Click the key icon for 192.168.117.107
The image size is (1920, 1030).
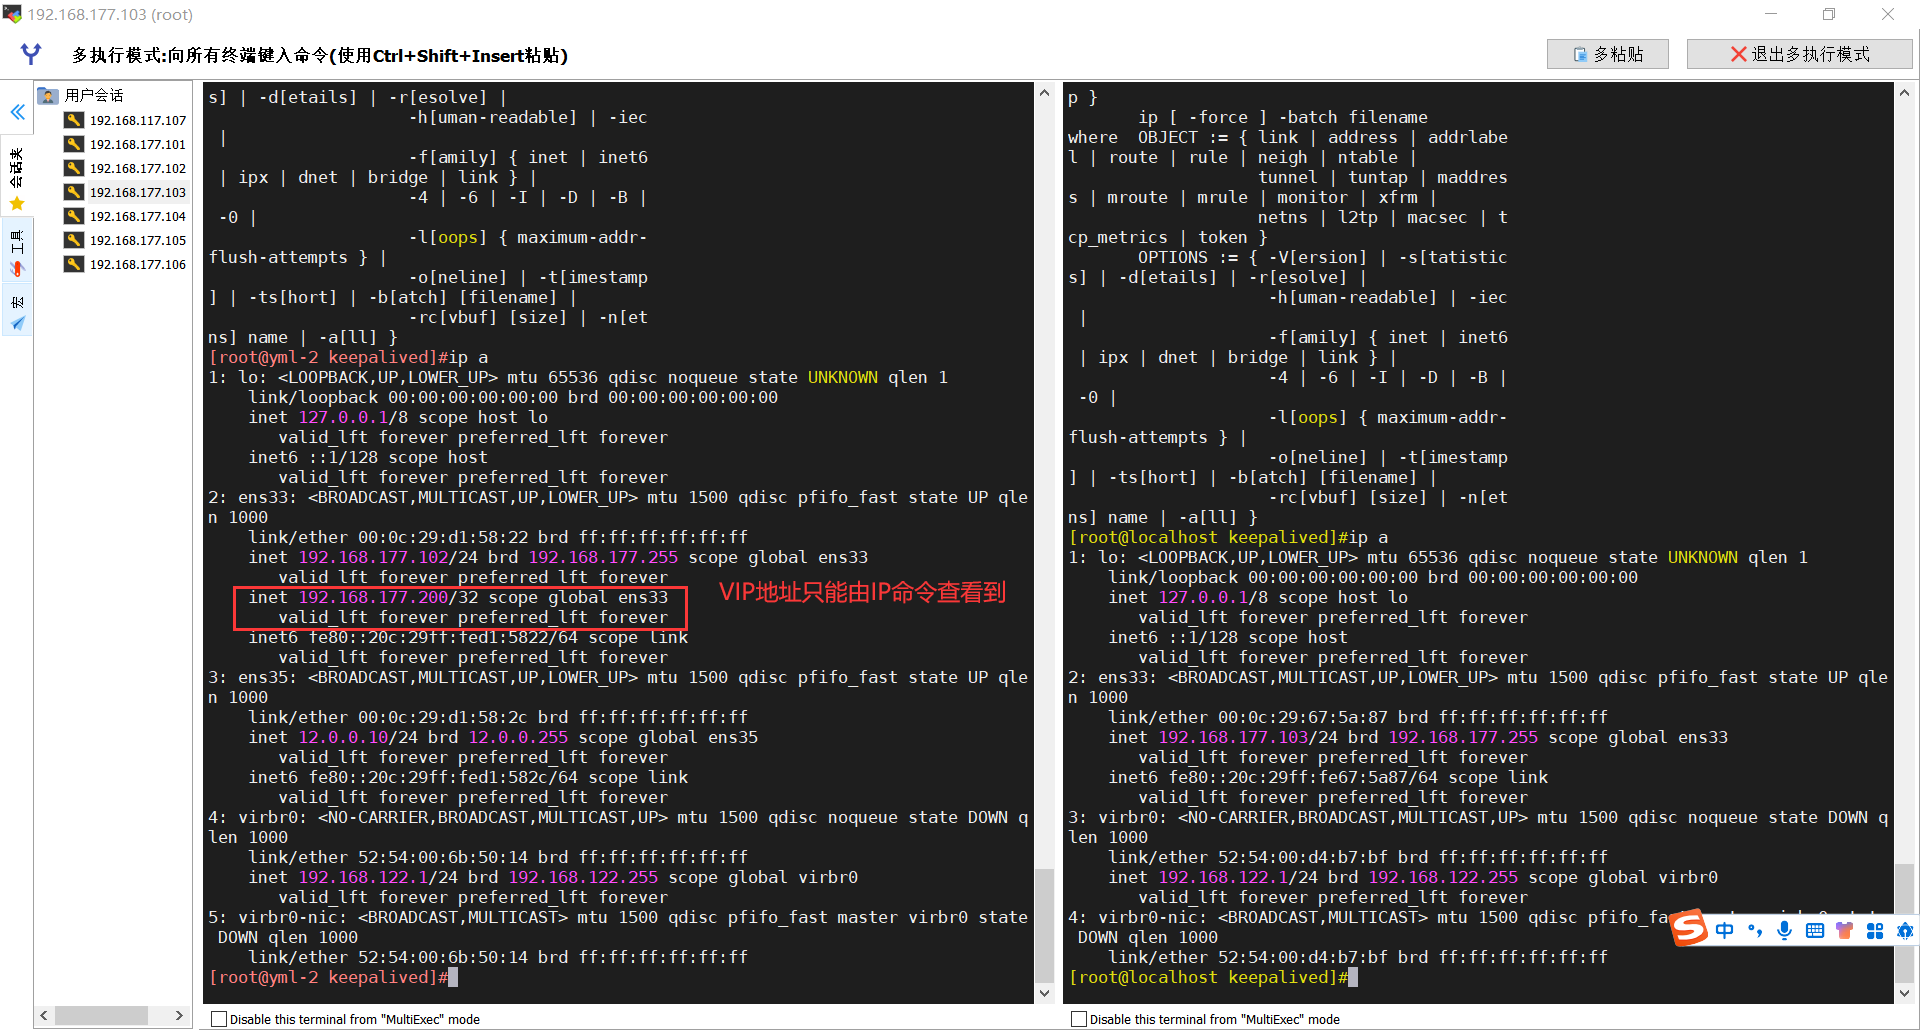point(74,120)
